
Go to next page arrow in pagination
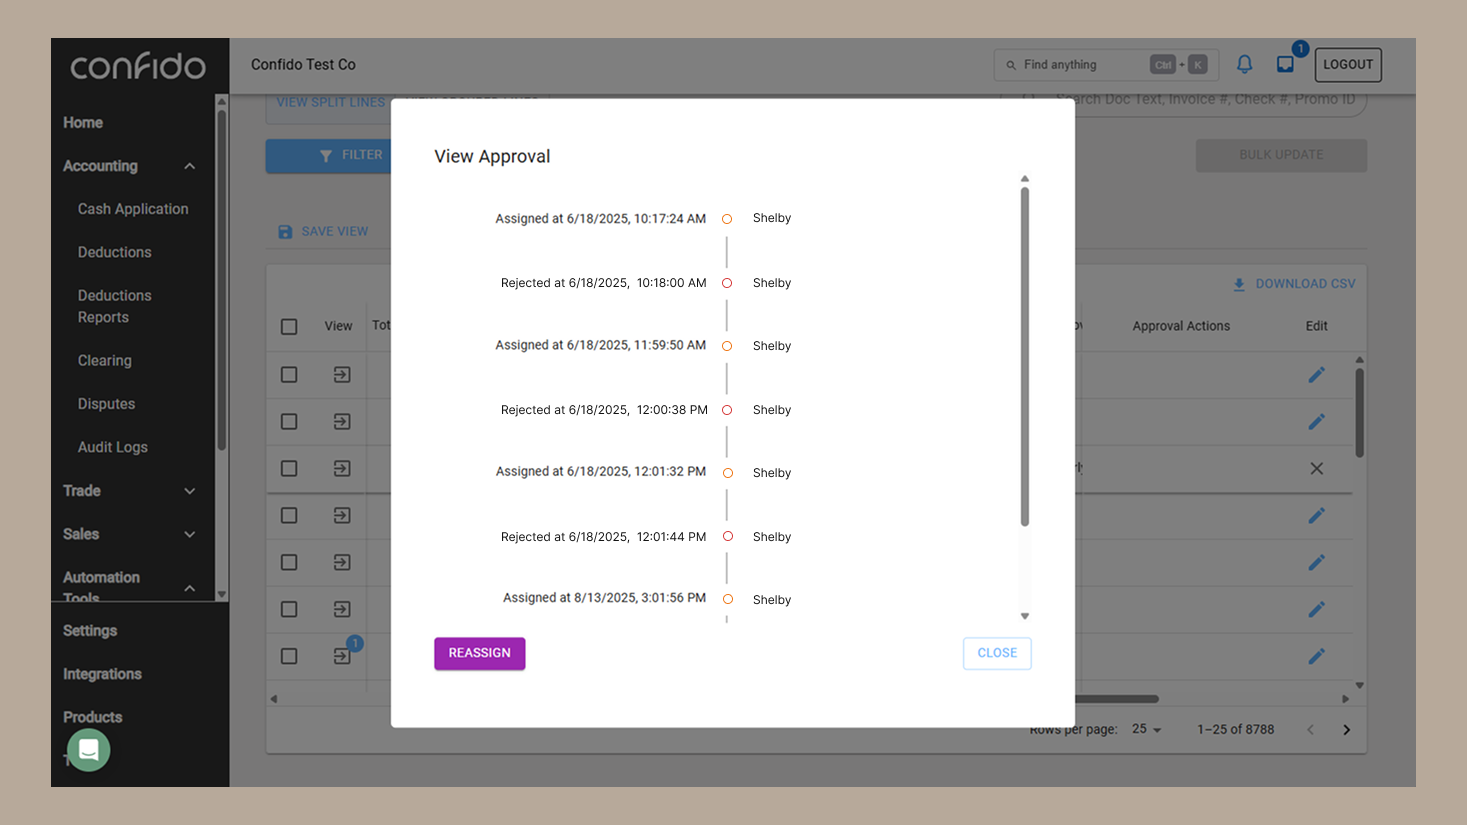coord(1347,730)
